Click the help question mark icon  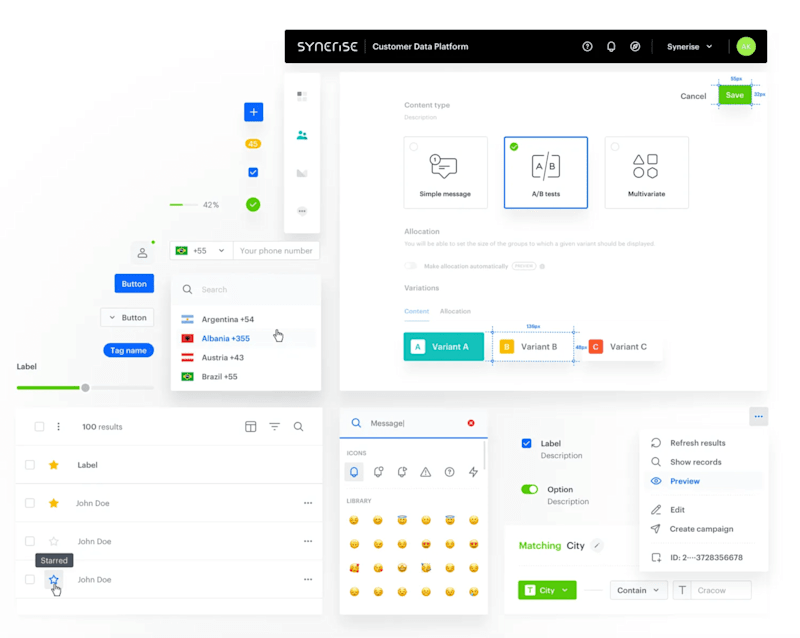[587, 46]
